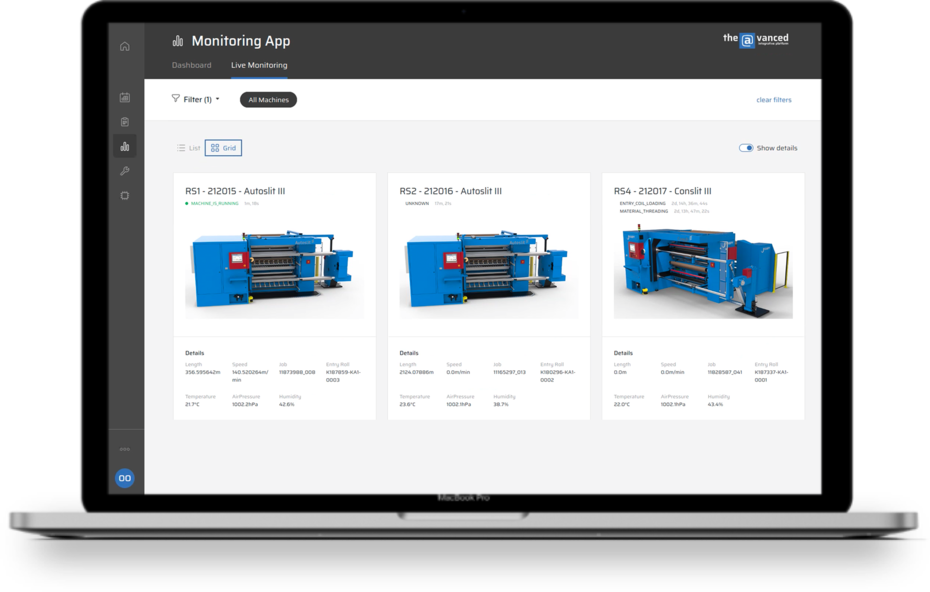Open the RS4 - 212017 Conslit III machine image
The height and width of the screenshot is (592, 930).
pyautogui.click(x=703, y=266)
